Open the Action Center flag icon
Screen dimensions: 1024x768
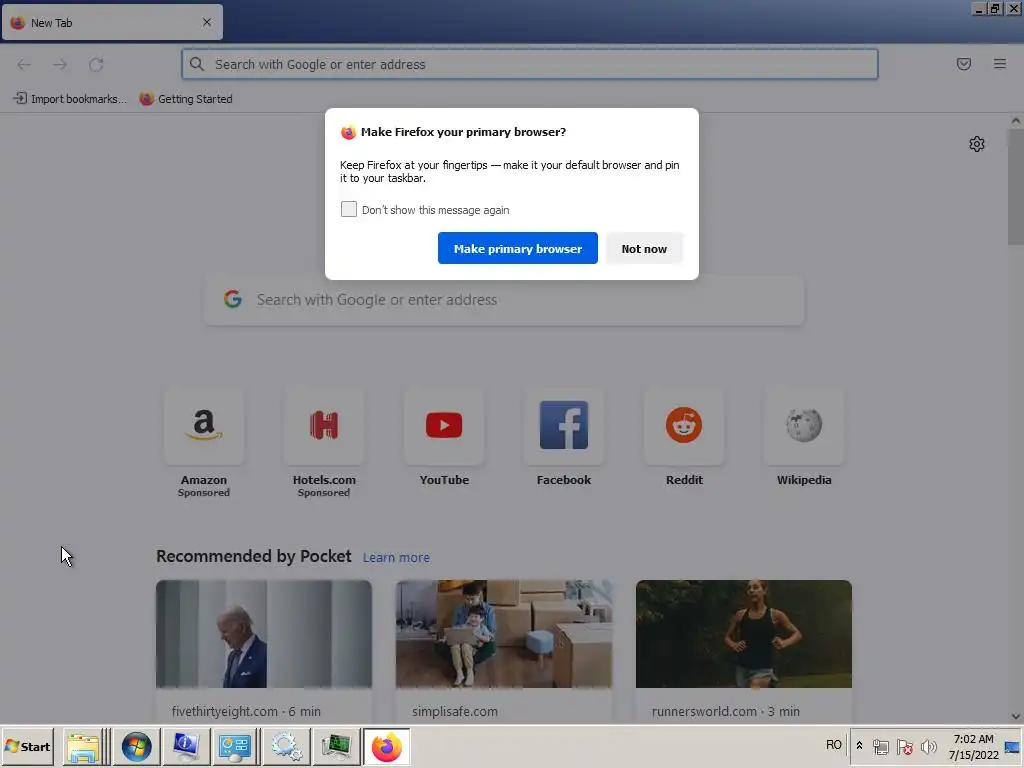click(x=904, y=746)
